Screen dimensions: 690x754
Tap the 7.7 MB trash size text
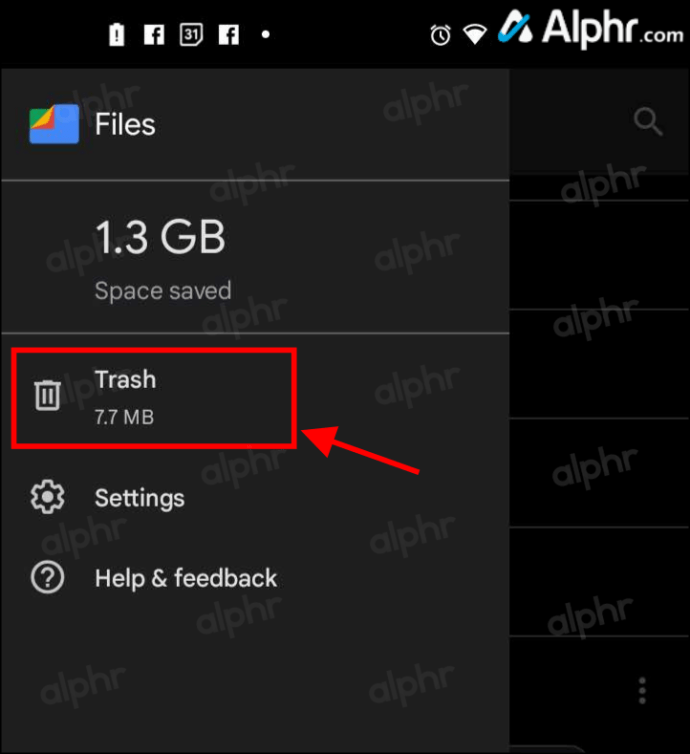coord(124,417)
